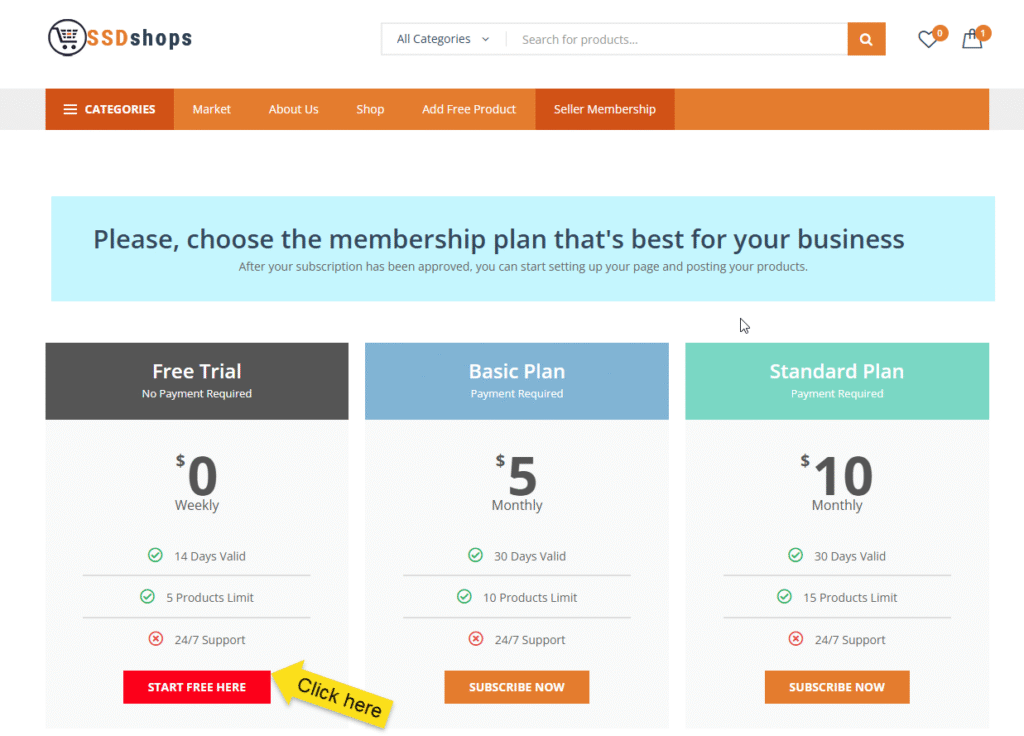The image size is (1024, 736).
Task: Open Add Free Product page
Action: coord(469,110)
